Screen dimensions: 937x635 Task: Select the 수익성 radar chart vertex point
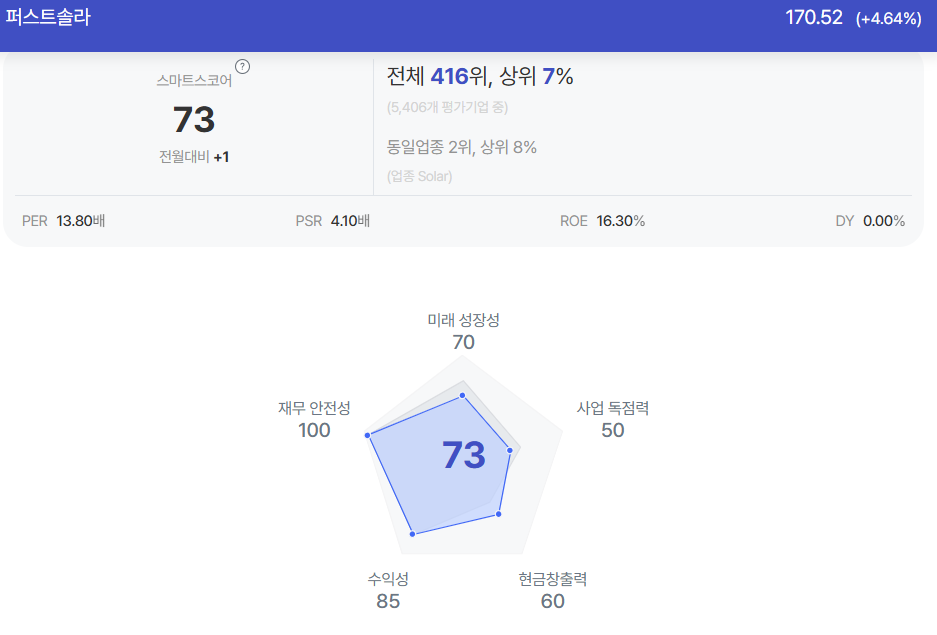[412, 533]
